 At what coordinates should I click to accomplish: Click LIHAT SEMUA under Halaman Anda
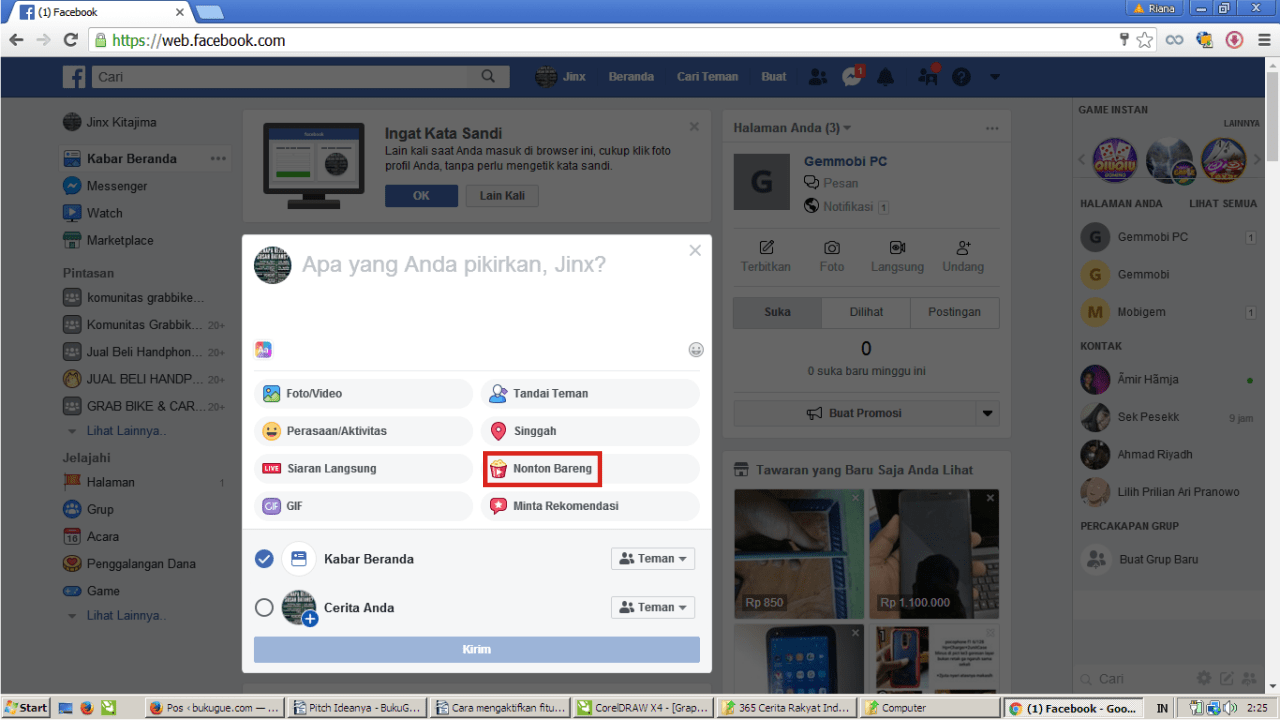(x=1223, y=203)
